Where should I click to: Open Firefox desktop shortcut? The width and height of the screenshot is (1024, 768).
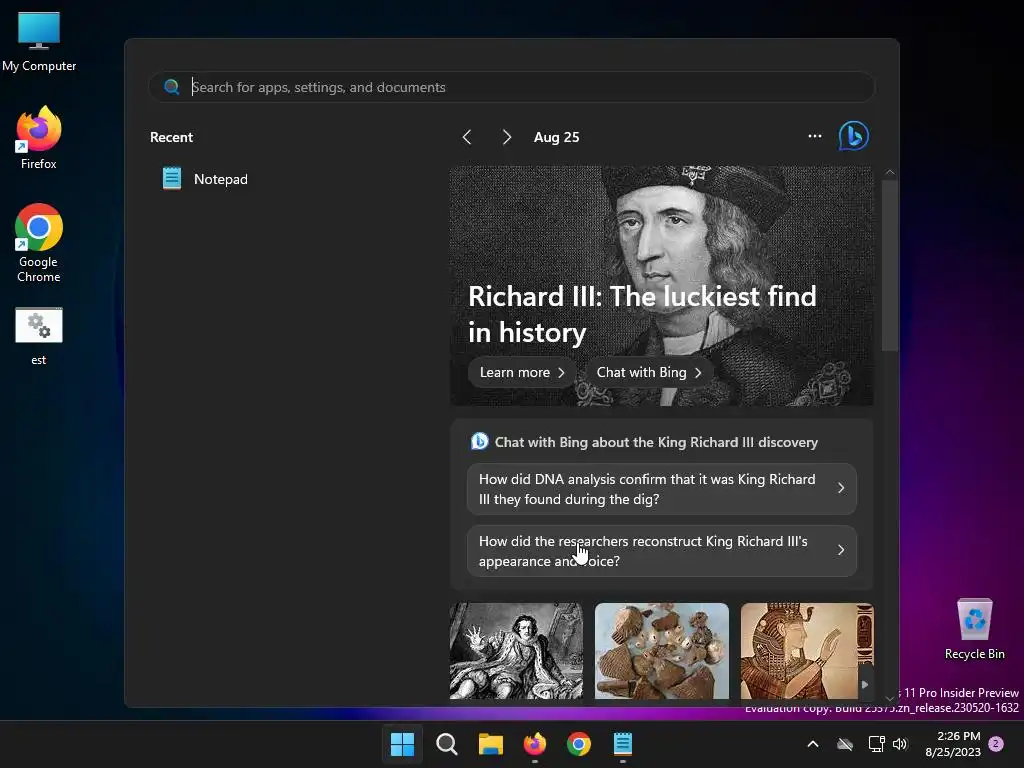pyautogui.click(x=39, y=138)
